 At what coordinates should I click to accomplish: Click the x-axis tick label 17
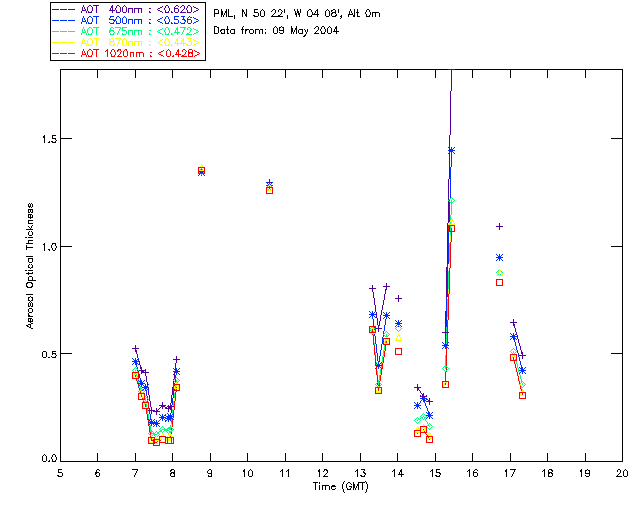[x=510, y=473]
